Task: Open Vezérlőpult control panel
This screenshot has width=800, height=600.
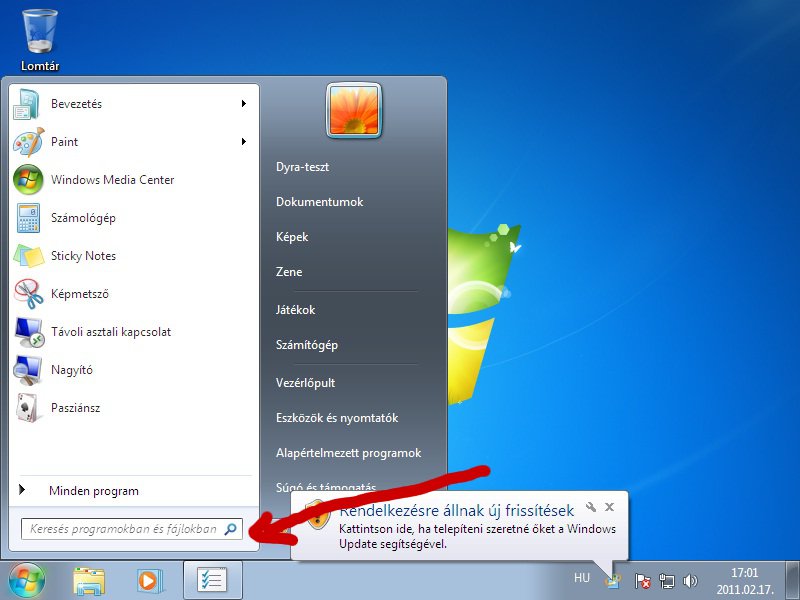Action: pos(305,383)
